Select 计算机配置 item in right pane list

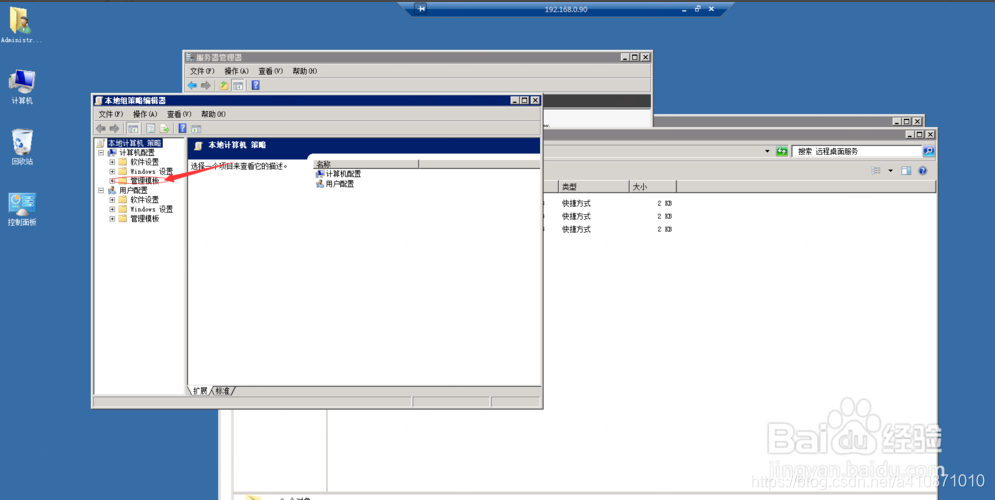point(338,174)
